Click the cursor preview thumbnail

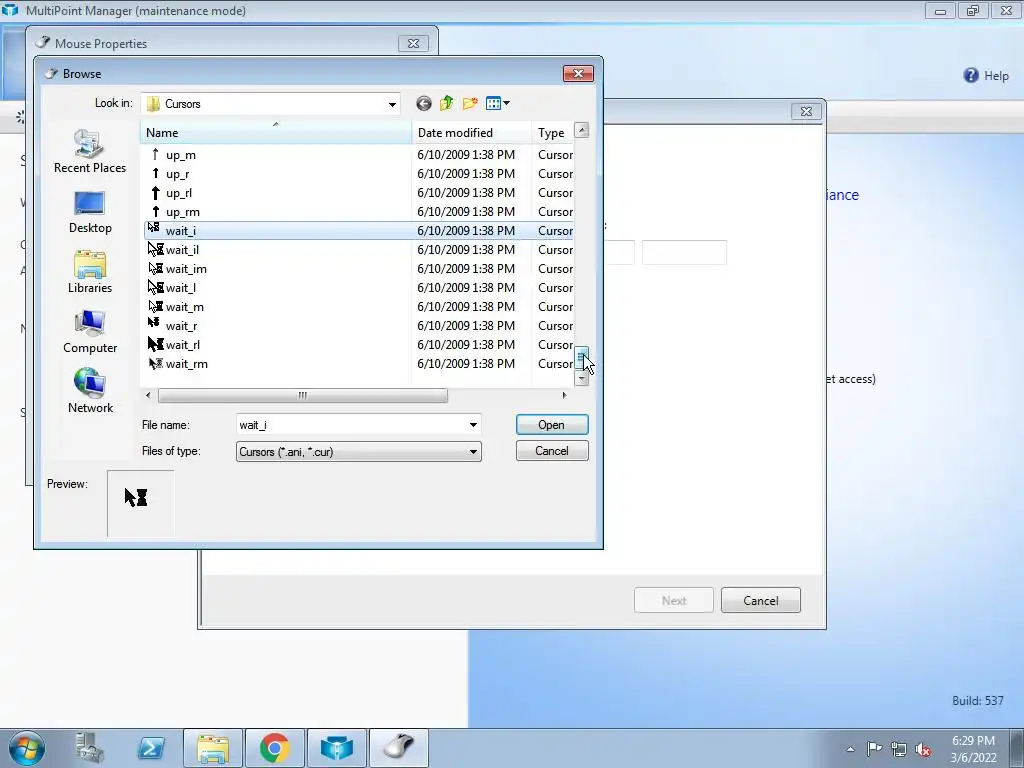[x=140, y=504]
